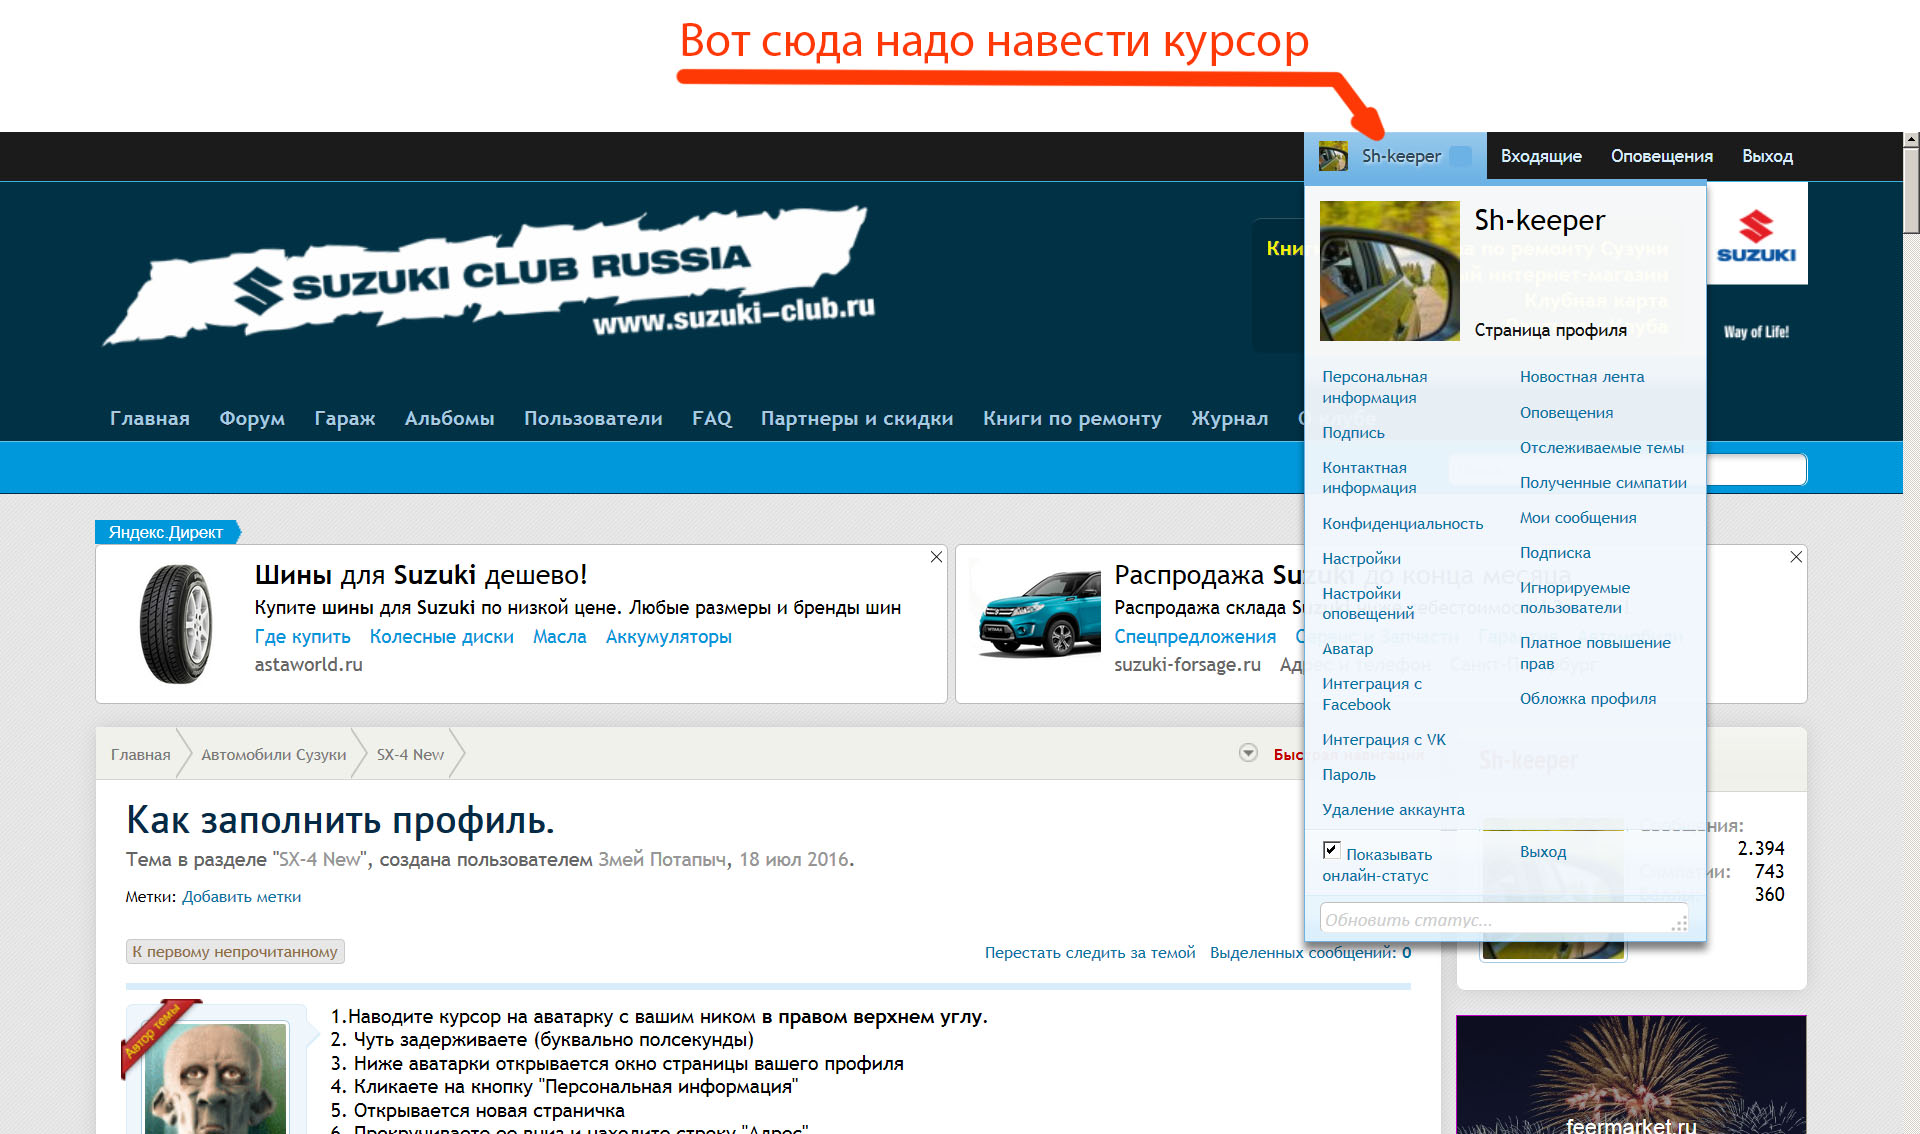Click Выход in the top bar
This screenshot has width=1920, height=1134.
(x=1767, y=156)
